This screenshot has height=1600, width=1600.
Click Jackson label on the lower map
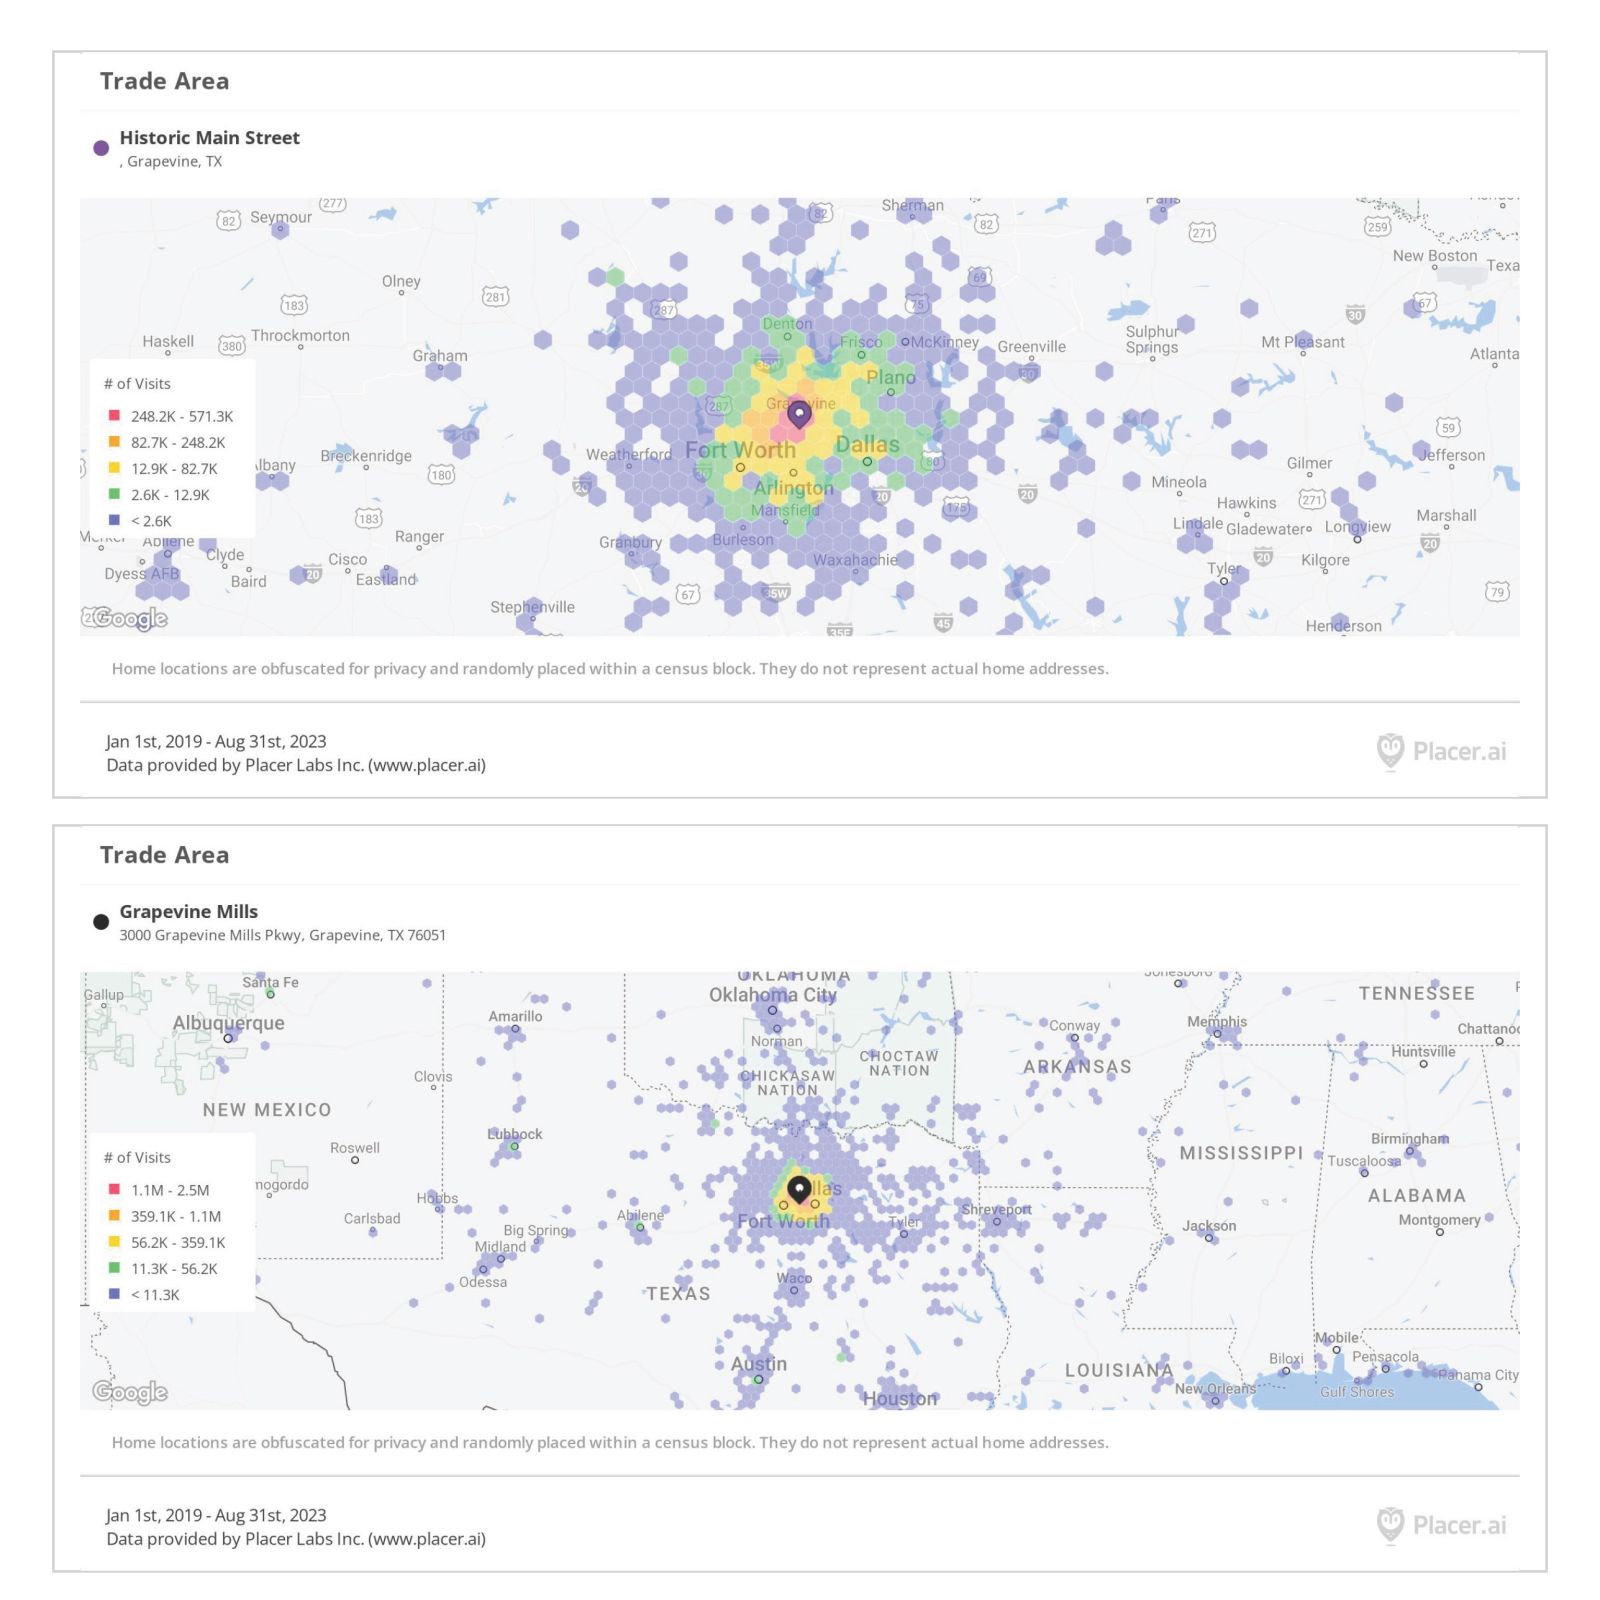pyautogui.click(x=1209, y=1226)
